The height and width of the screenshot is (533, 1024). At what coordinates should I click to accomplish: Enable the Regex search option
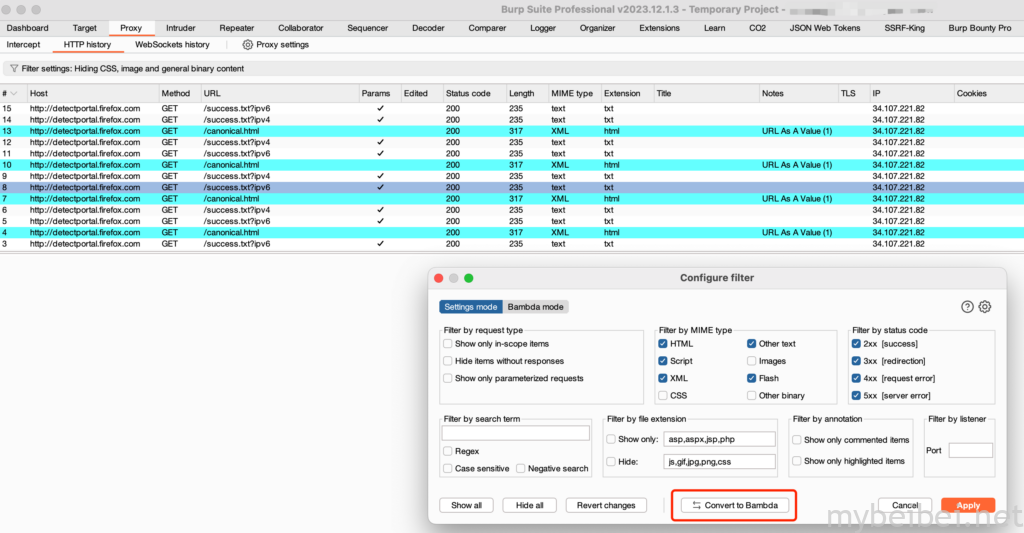[447, 451]
